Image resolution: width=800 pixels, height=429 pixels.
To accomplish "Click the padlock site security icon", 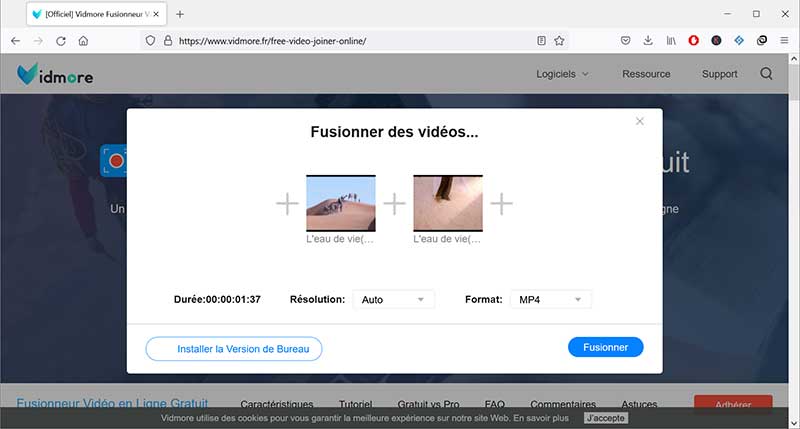I will coord(168,41).
